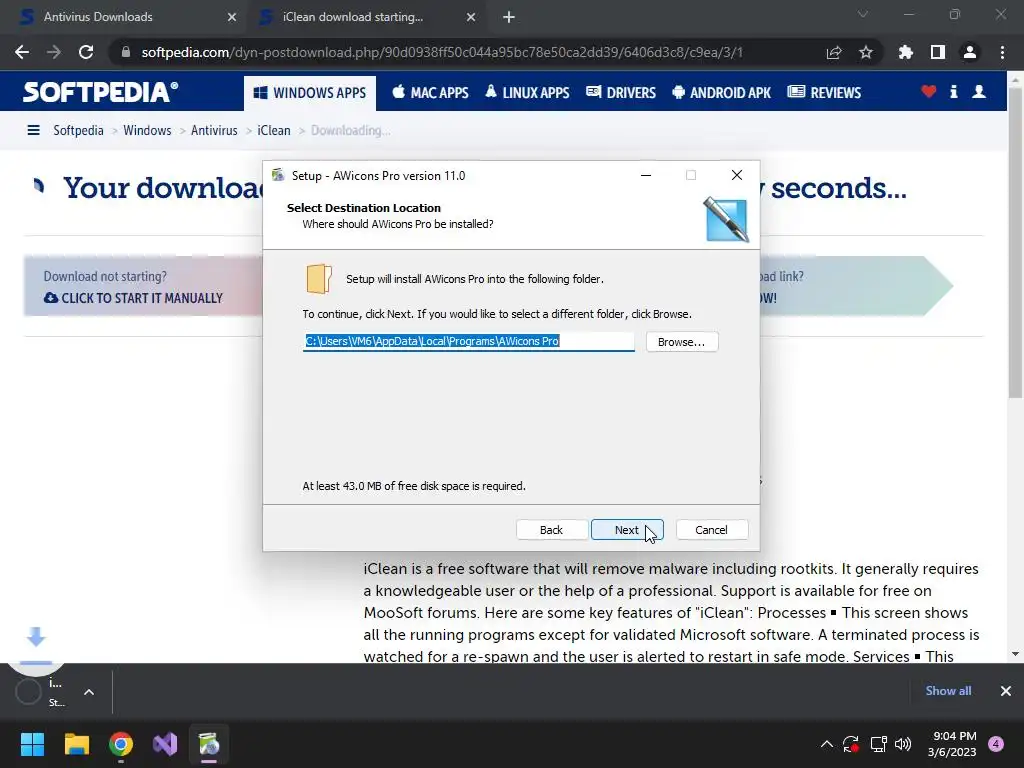Open Chrome three-dot menu

click(1002, 52)
